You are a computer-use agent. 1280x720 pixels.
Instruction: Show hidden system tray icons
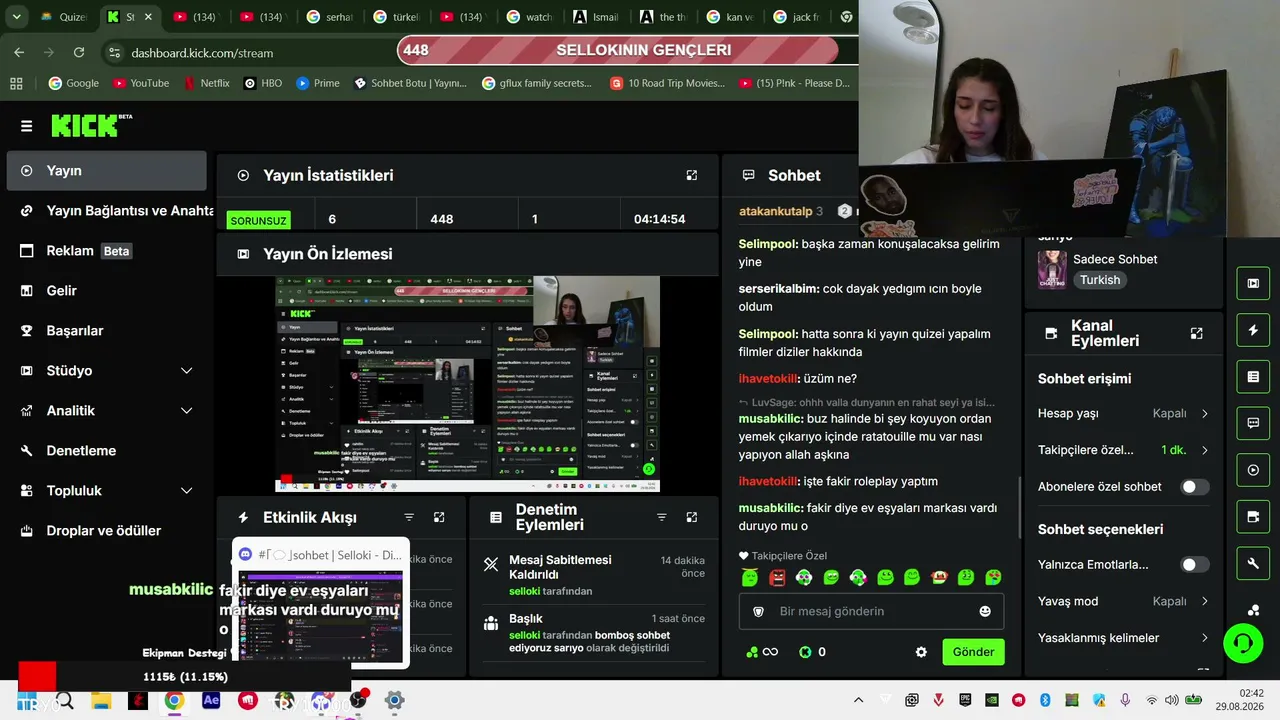coord(858,700)
